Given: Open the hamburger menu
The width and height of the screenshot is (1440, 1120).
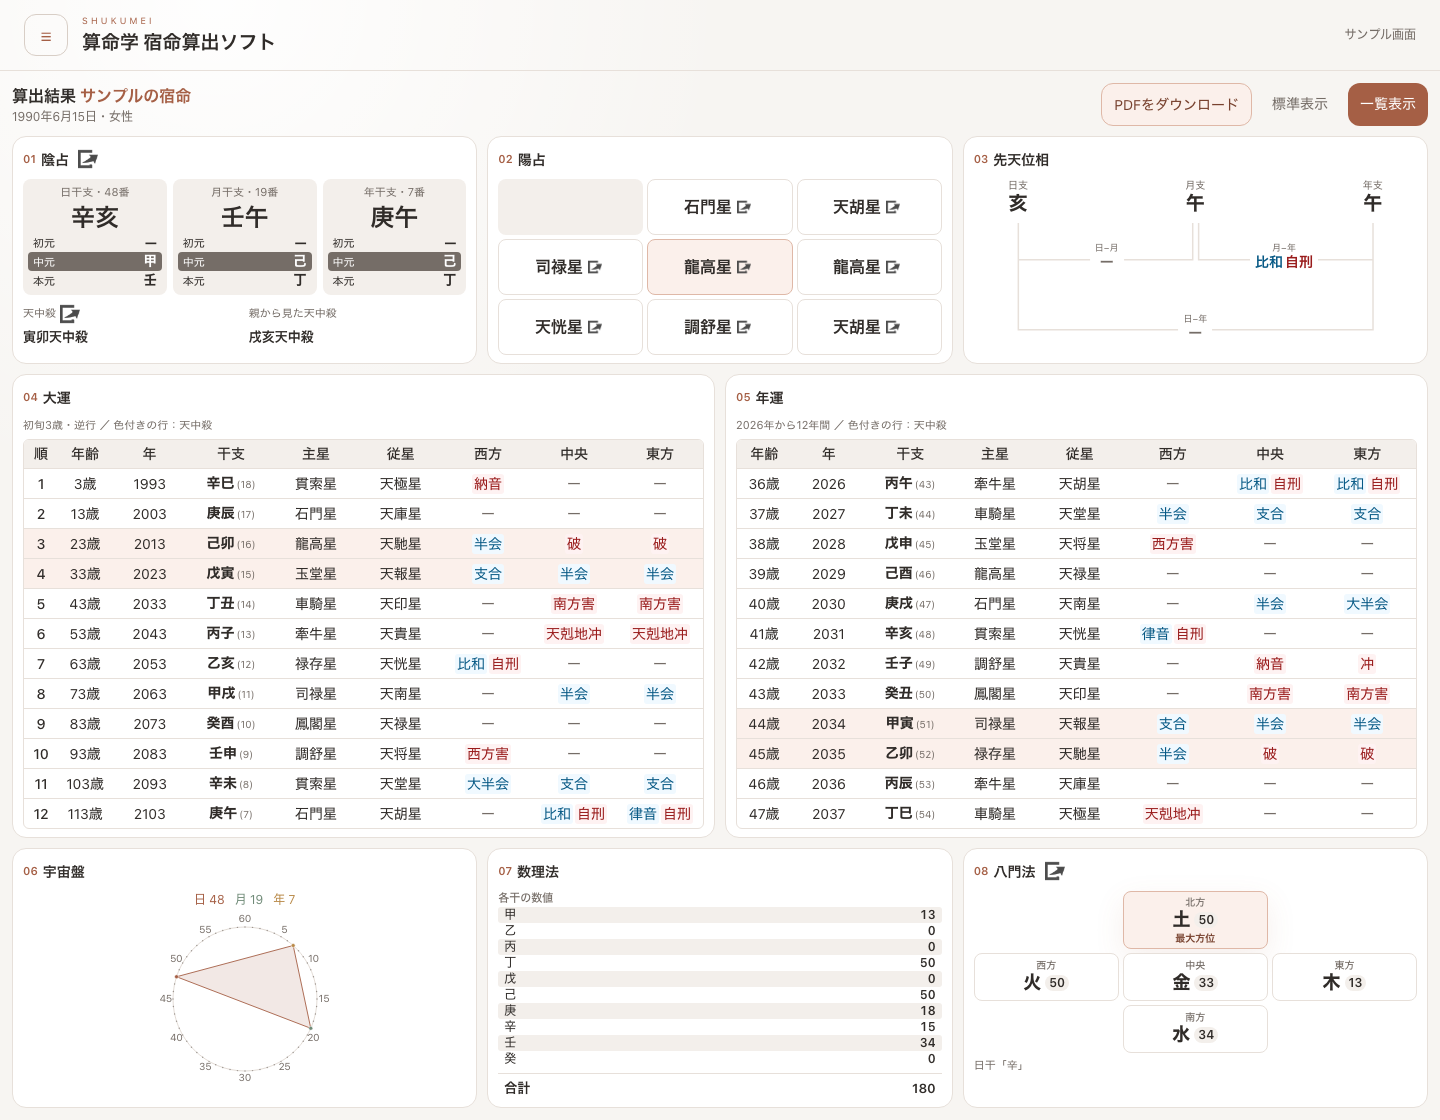Looking at the screenshot, I should pyautogui.click(x=46, y=36).
